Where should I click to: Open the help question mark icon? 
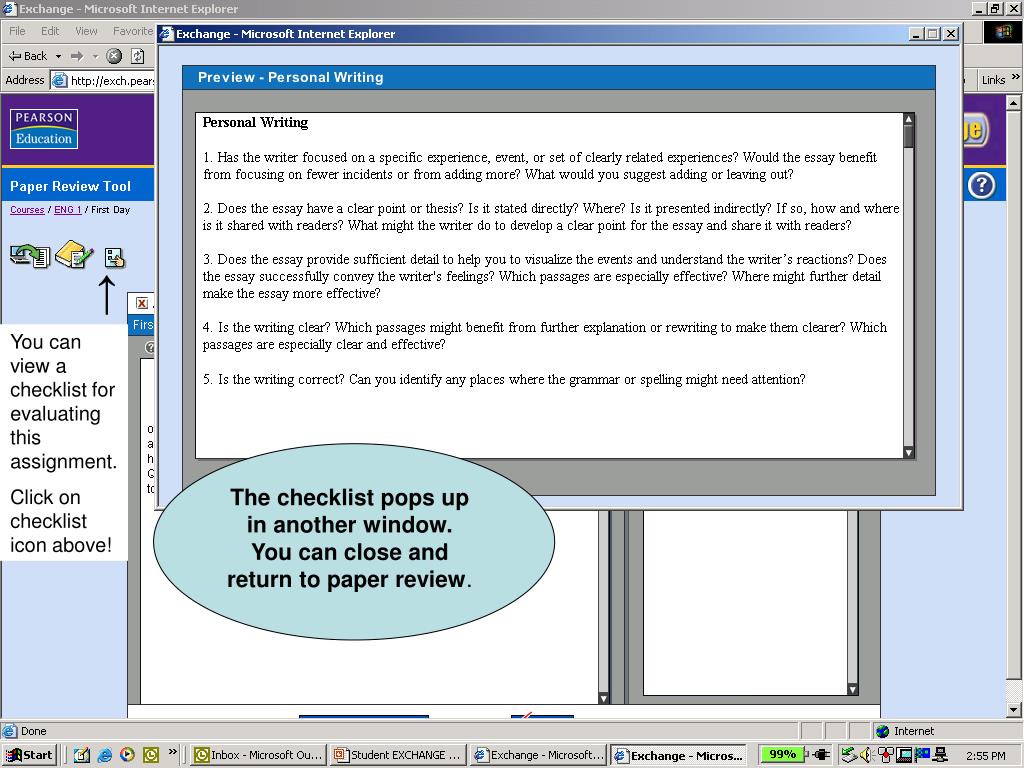point(981,185)
